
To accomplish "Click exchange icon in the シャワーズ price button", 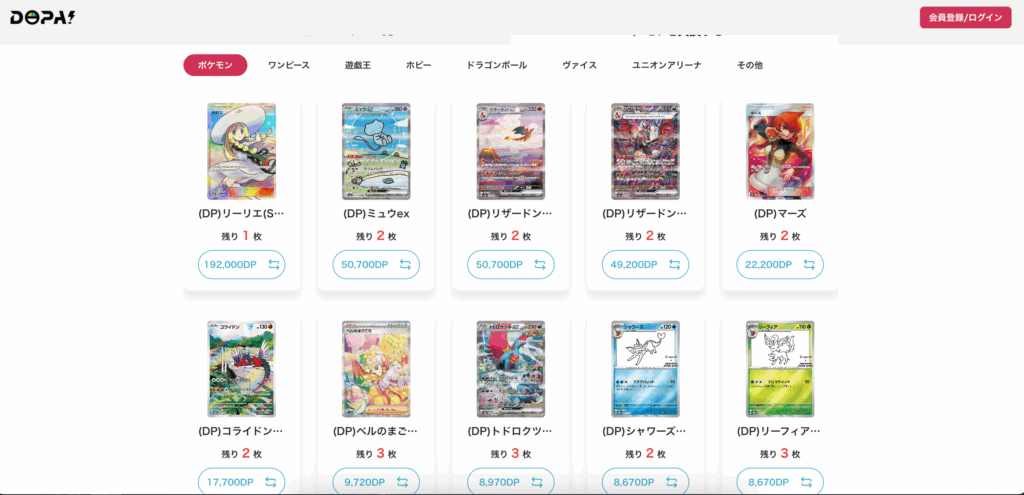I will (671, 482).
